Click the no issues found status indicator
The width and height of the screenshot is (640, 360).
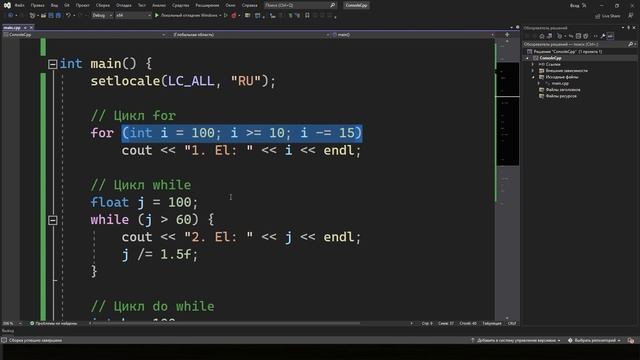(x=54, y=324)
